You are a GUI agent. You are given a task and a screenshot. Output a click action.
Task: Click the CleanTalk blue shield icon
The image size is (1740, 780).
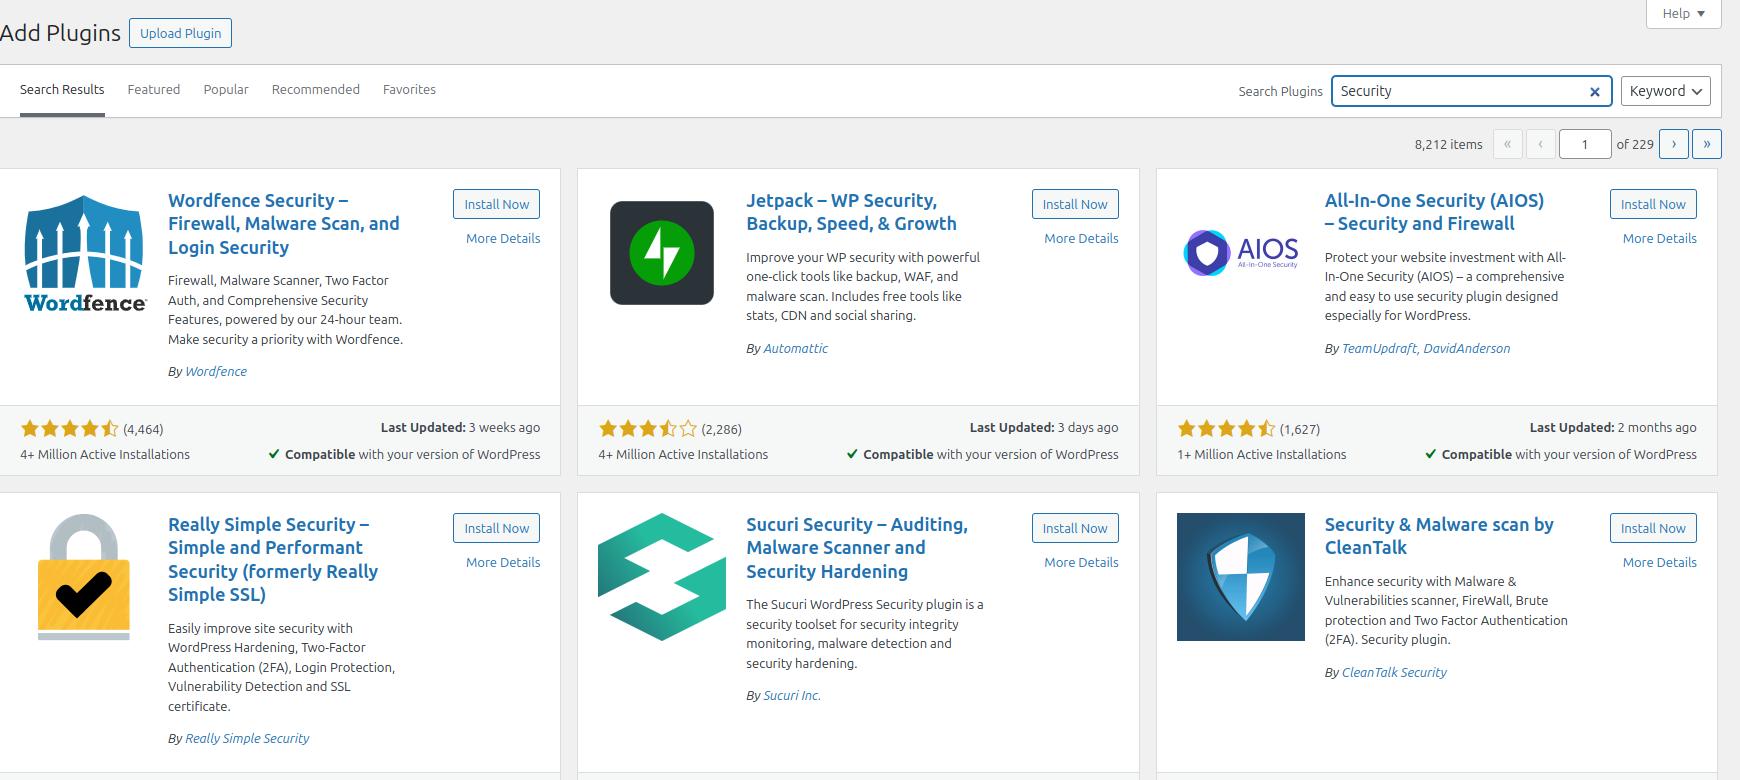pos(1240,577)
